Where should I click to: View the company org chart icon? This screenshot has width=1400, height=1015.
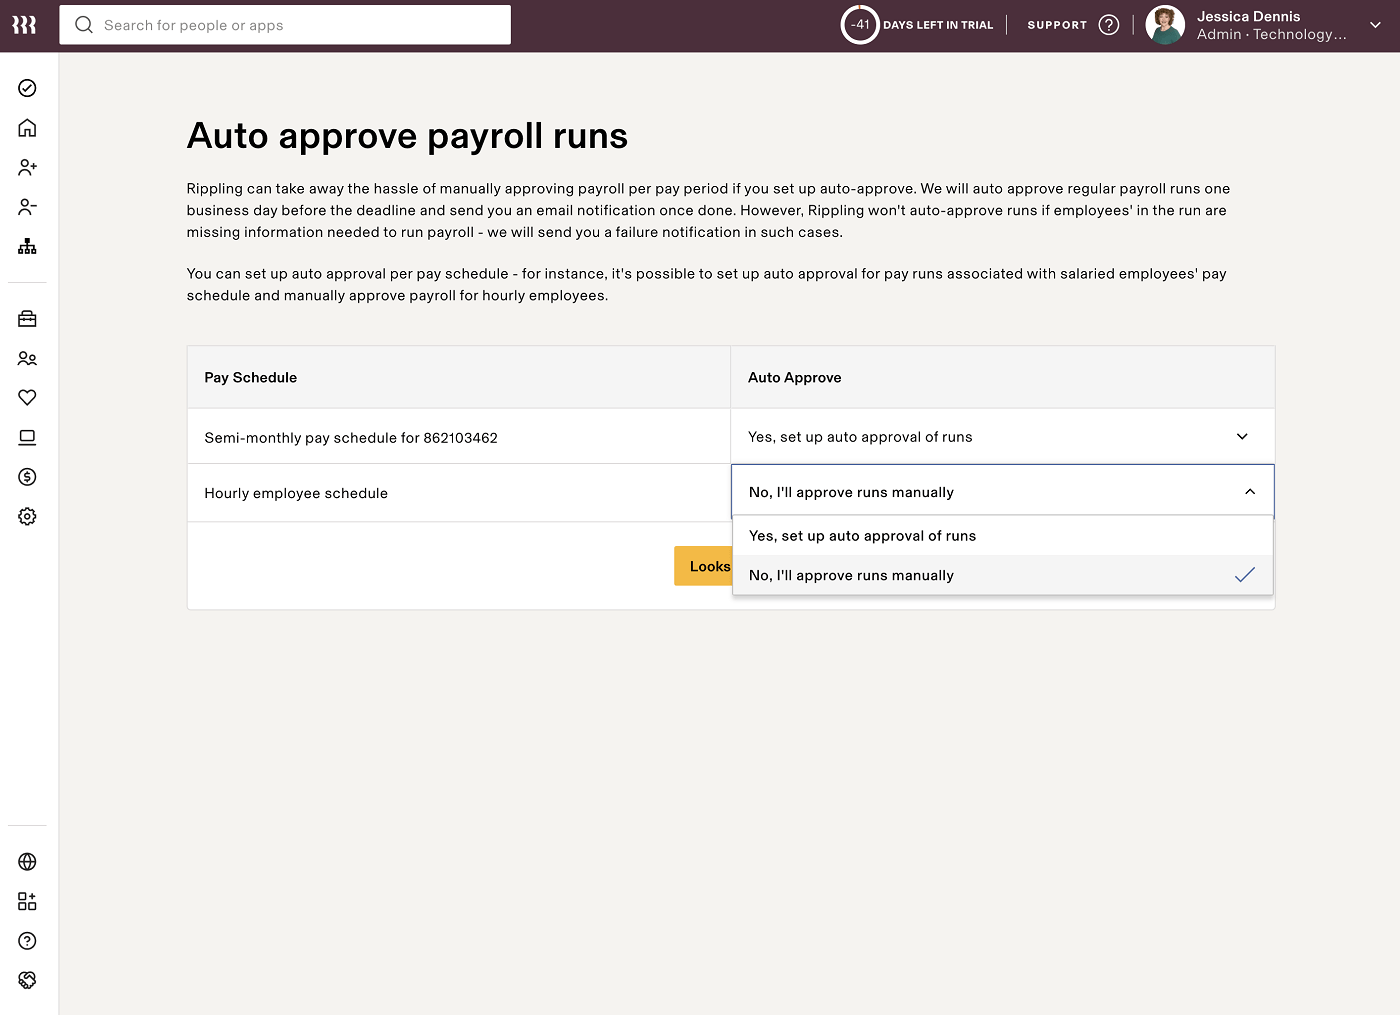[x=27, y=246]
